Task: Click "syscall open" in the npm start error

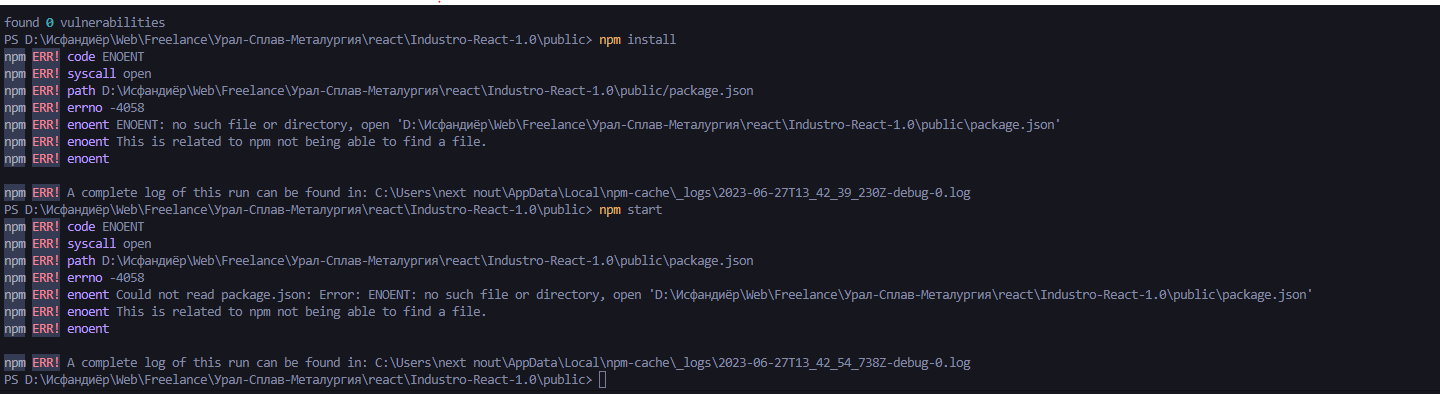Action: pyautogui.click(x=110, y=244)
